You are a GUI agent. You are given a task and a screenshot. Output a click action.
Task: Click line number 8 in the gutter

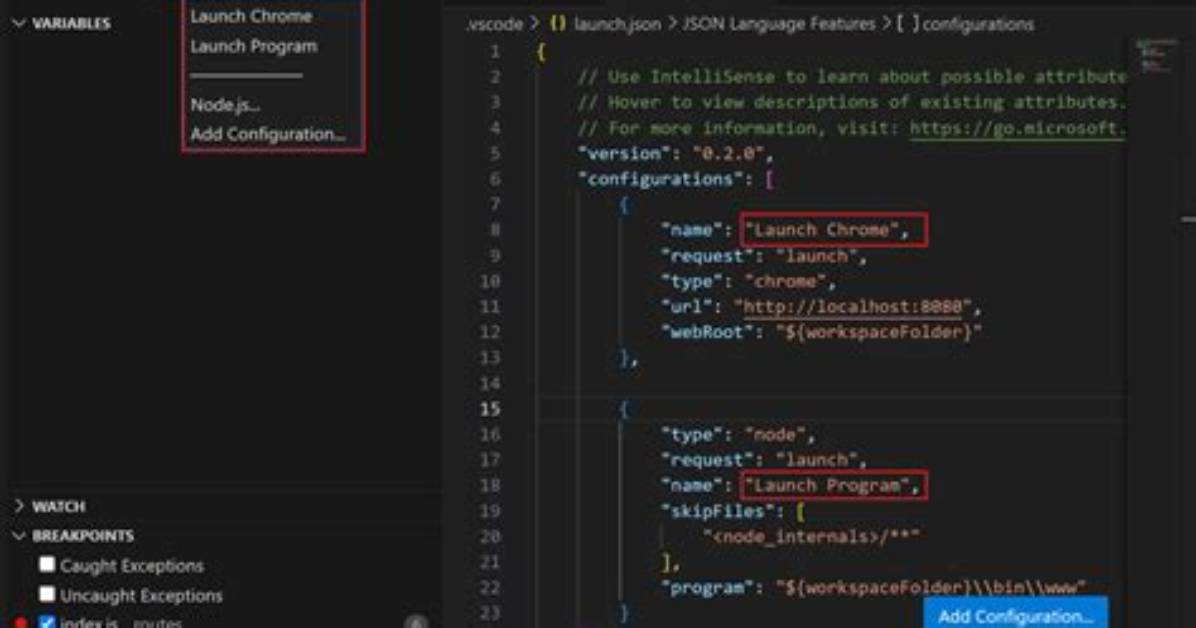point(495,230)
